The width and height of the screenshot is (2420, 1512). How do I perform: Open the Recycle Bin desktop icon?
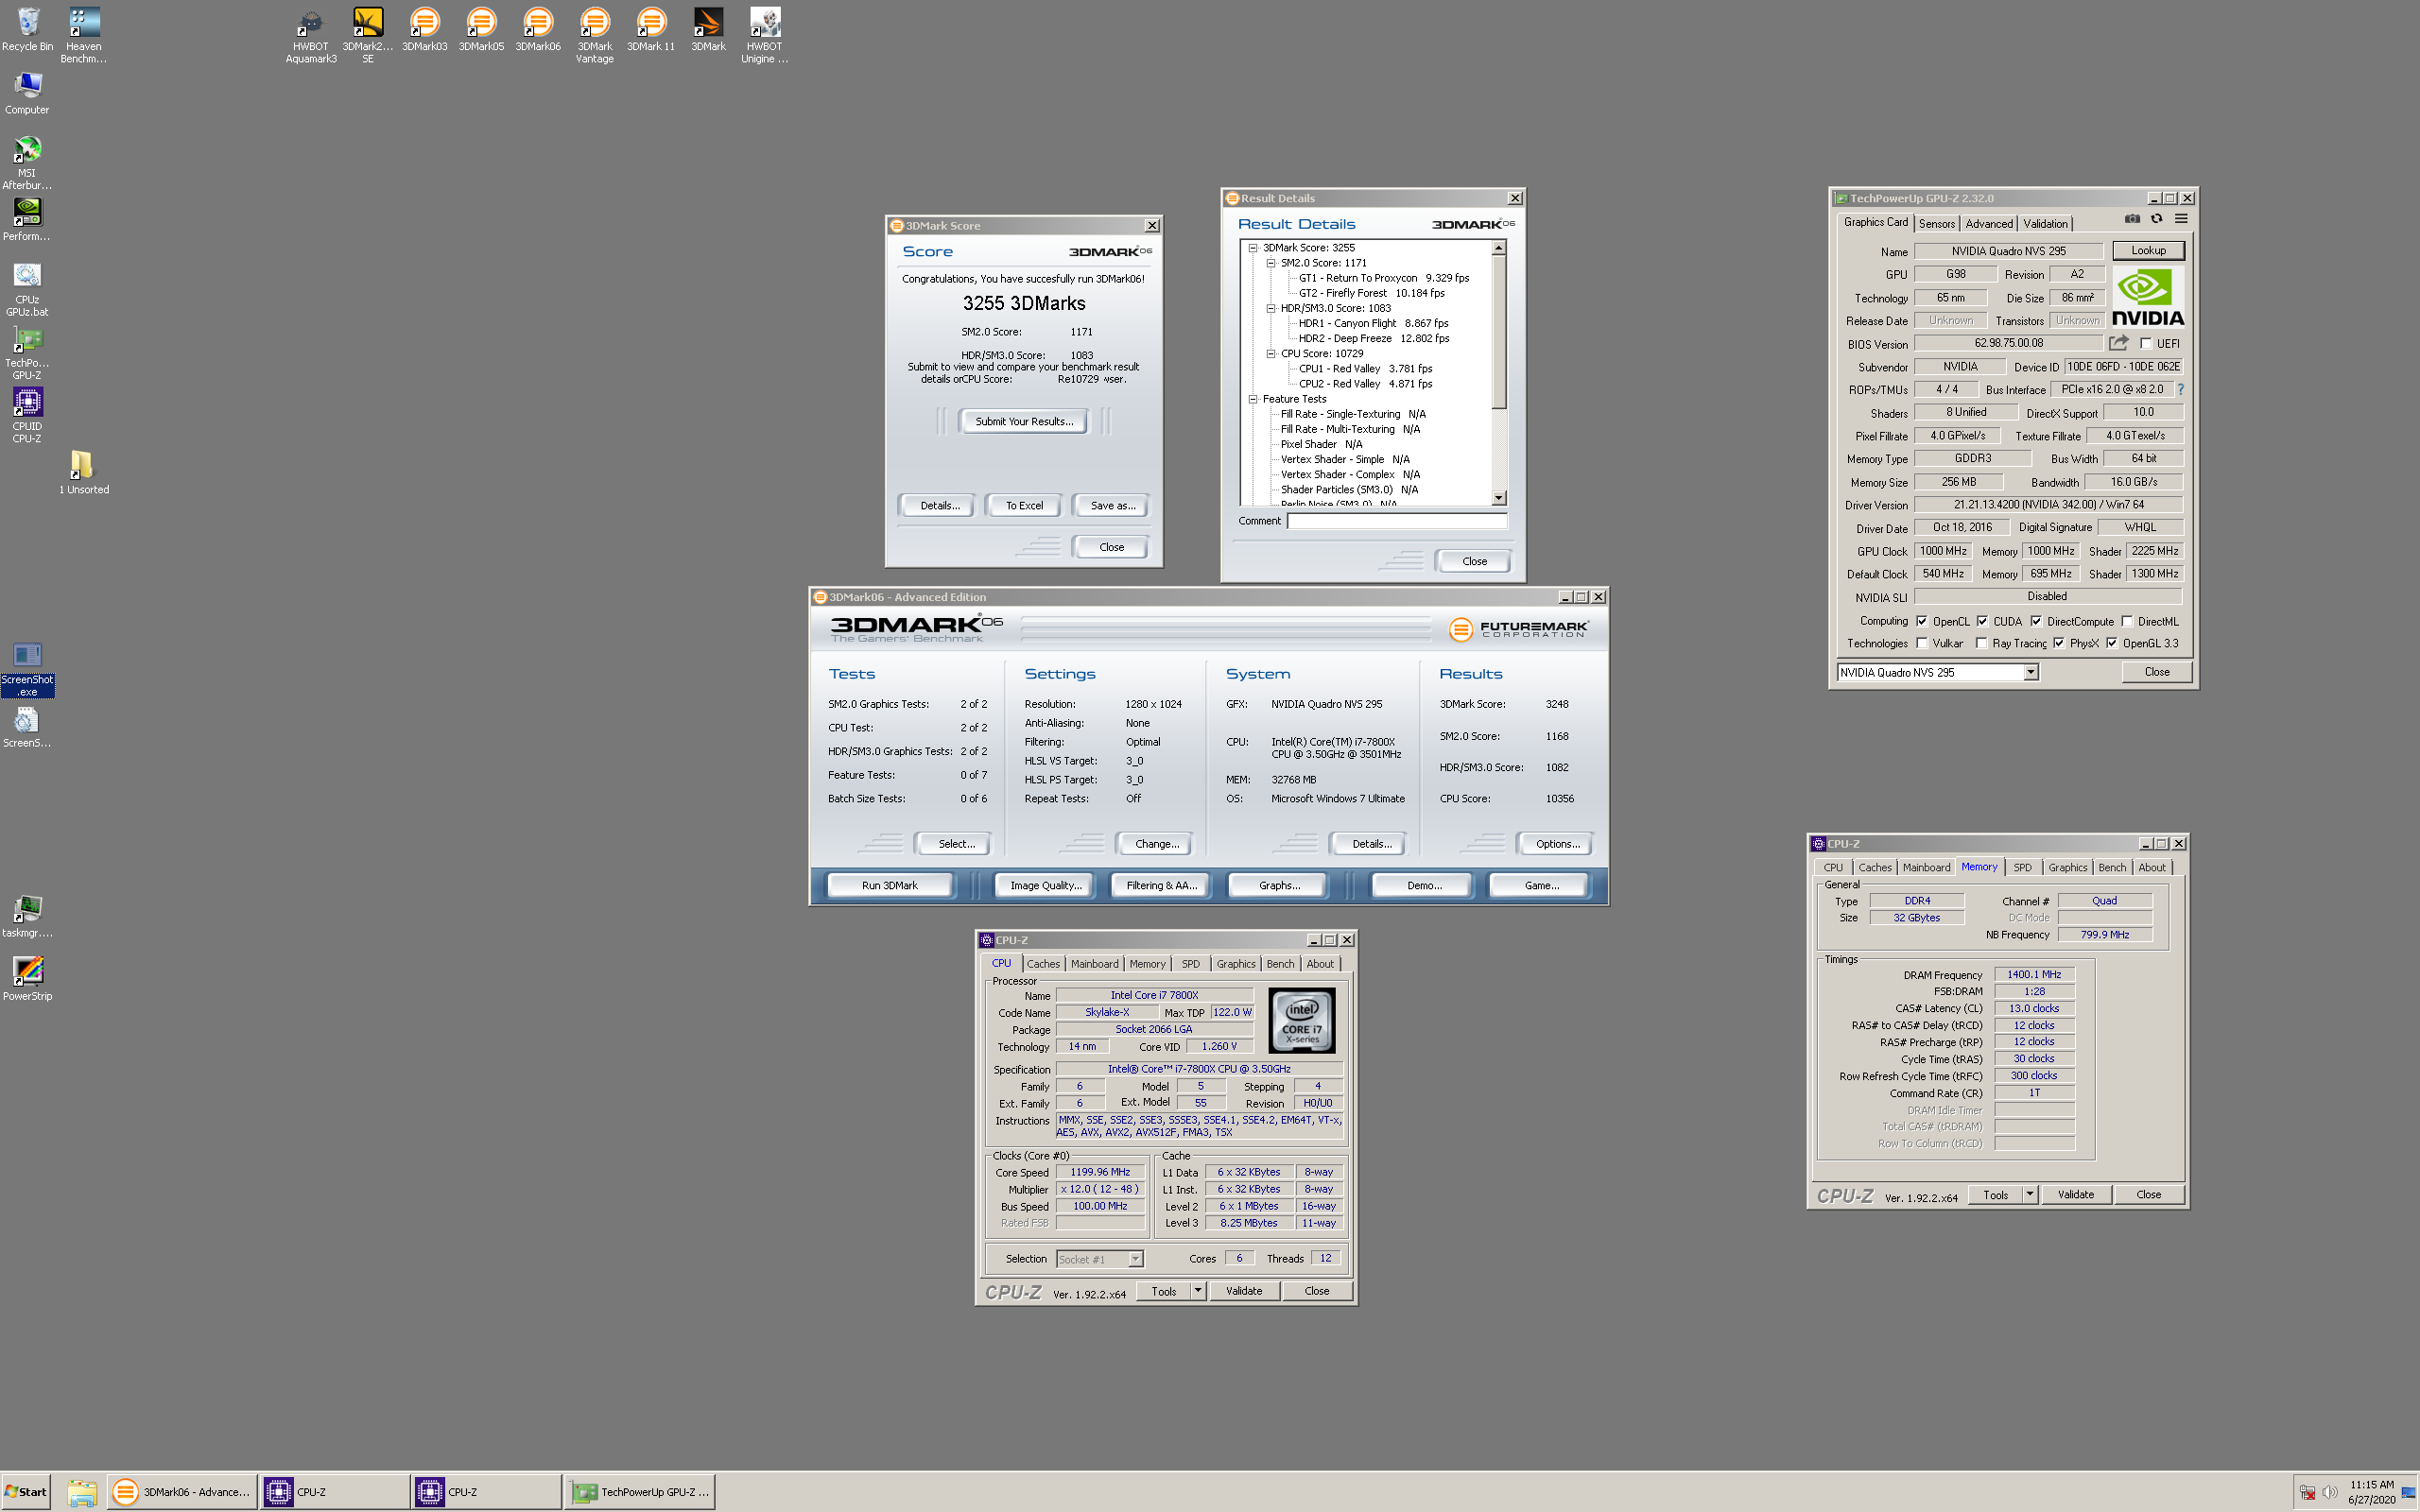pyautogui.click(x=28, y=30)
